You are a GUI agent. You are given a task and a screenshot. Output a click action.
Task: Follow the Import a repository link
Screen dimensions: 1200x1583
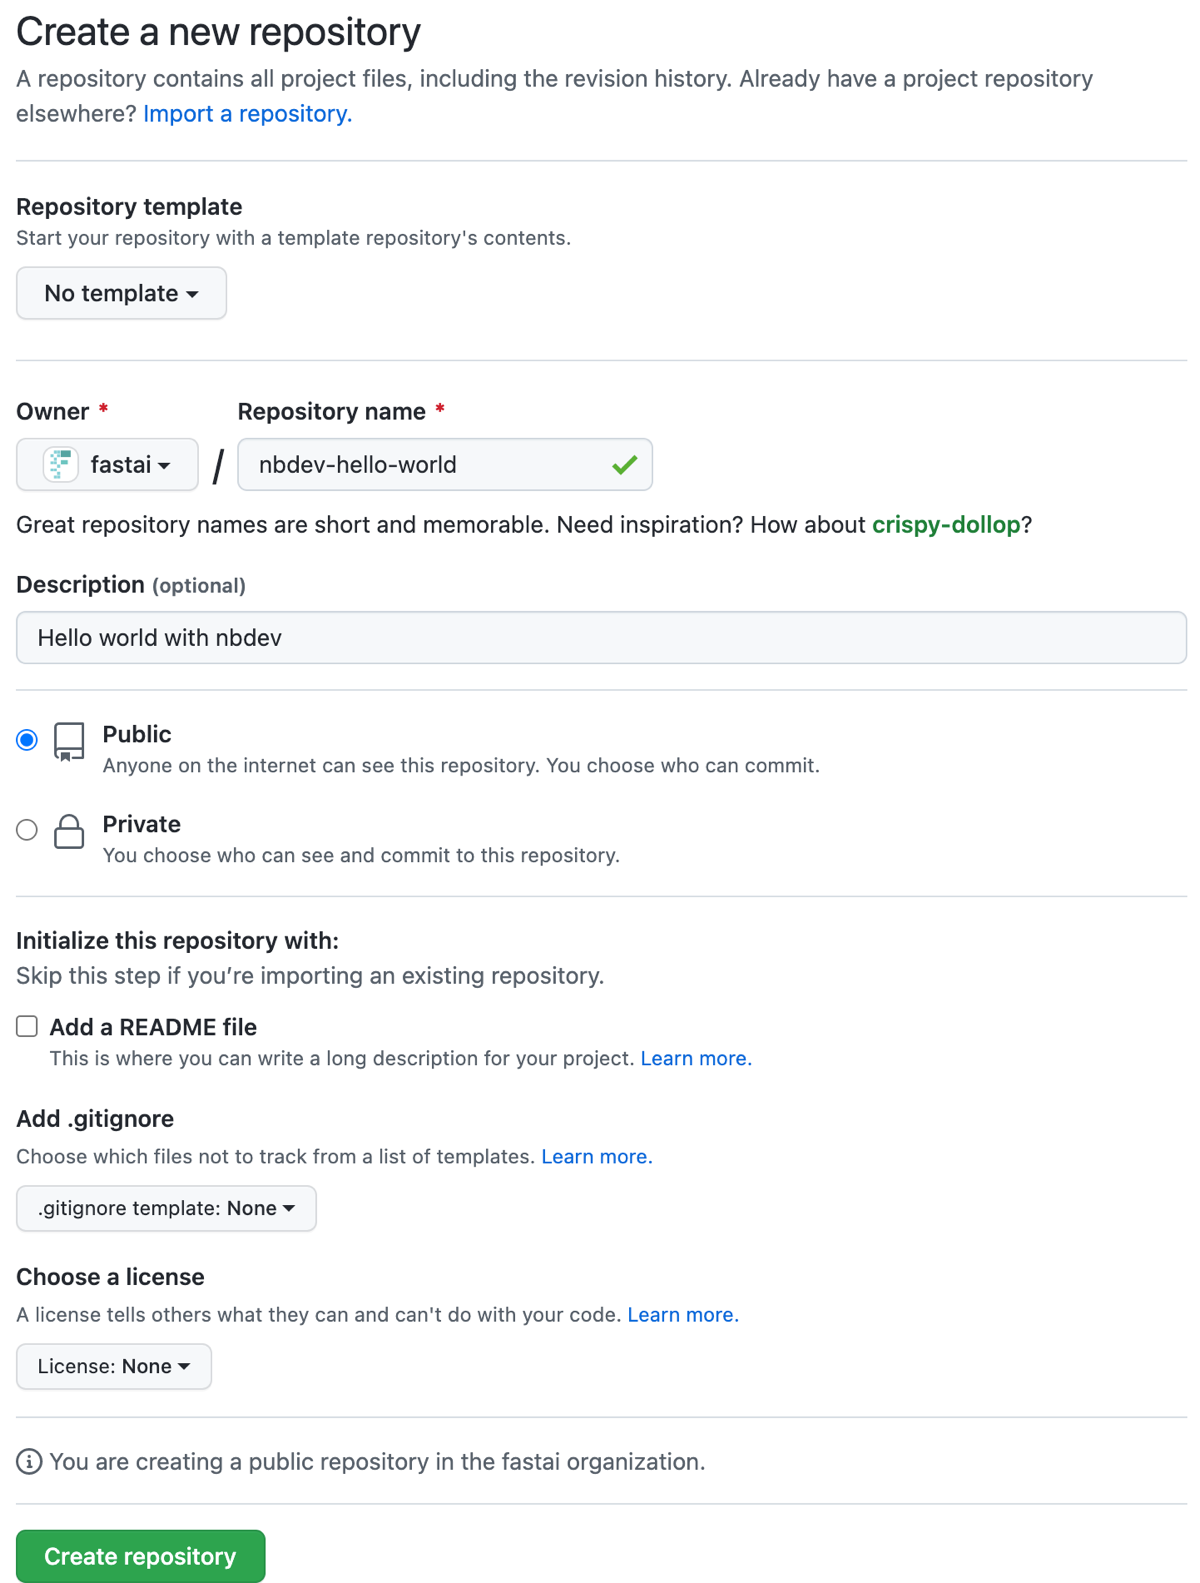247,114
